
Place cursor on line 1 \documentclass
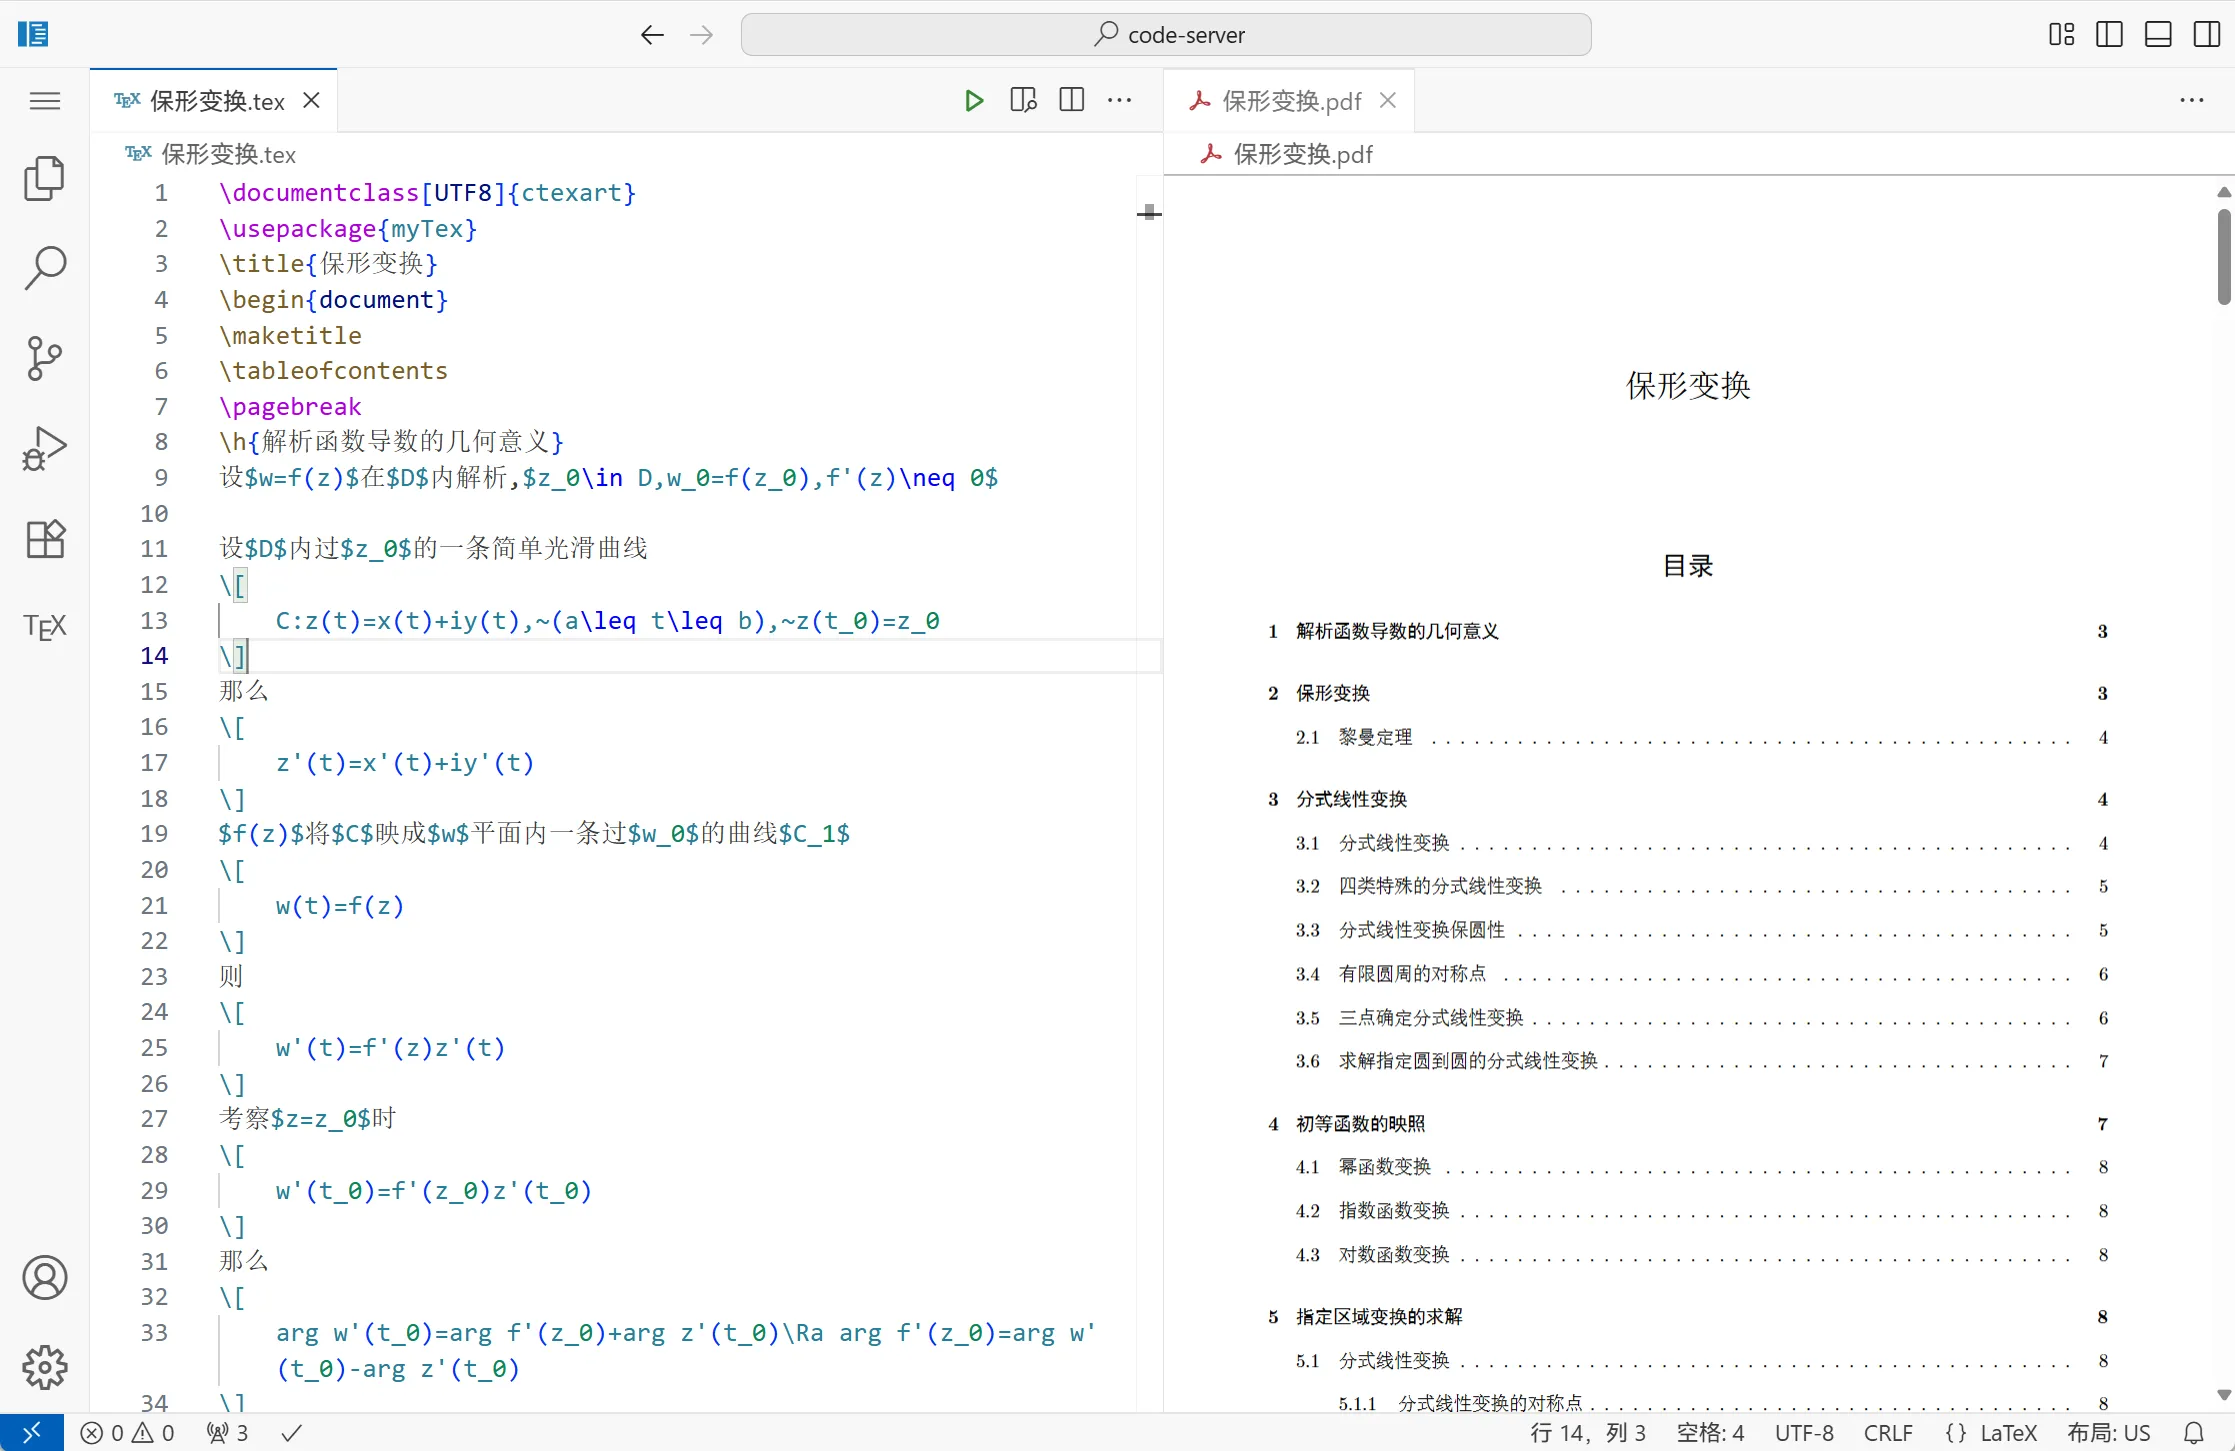(x=428, y=193)
